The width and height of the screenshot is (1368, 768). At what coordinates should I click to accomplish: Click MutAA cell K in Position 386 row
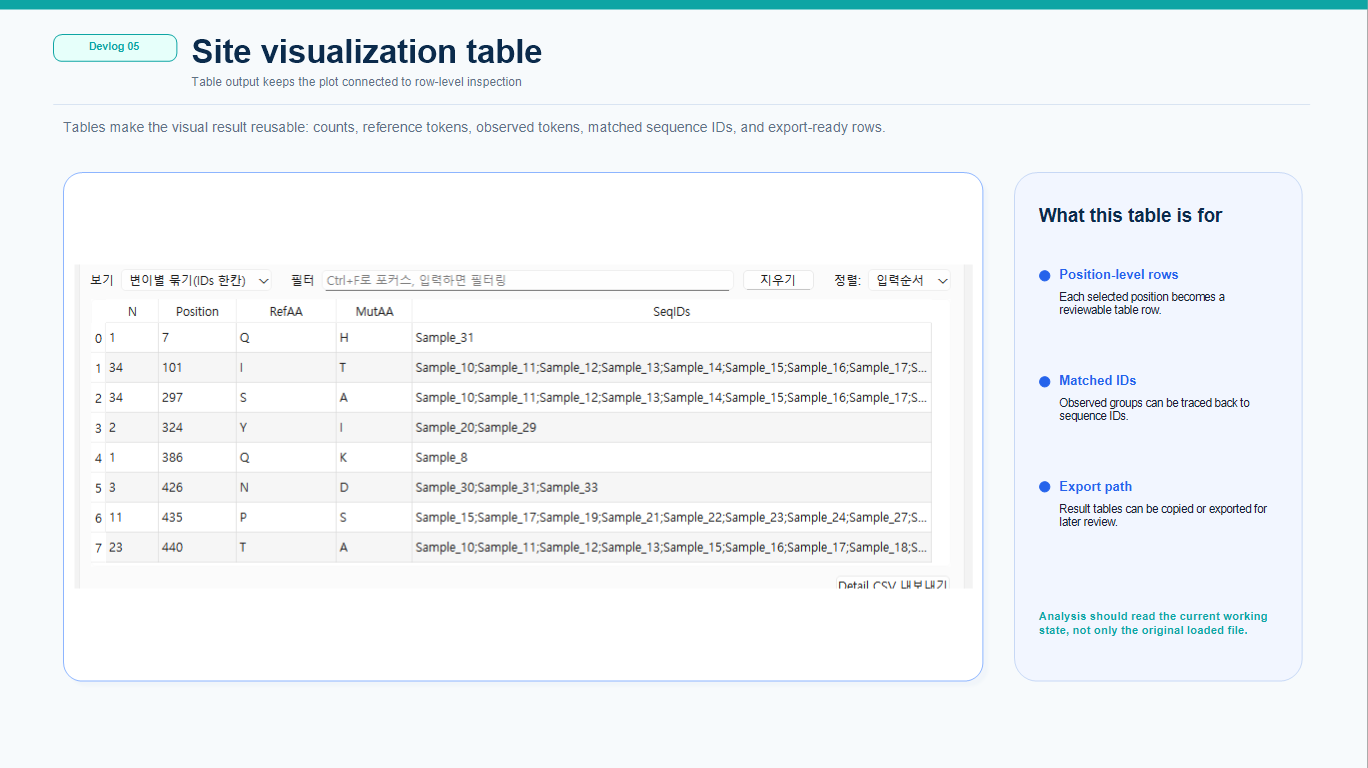click(x=374, y=458)
